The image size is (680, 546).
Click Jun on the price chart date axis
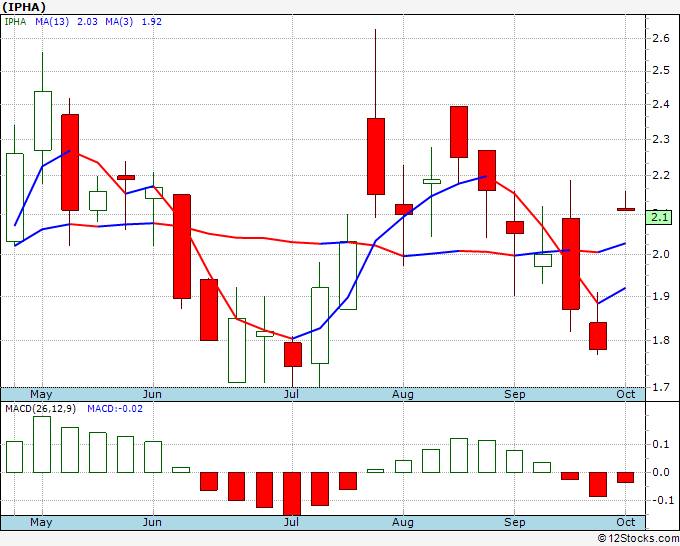click(x=152, y=394)
